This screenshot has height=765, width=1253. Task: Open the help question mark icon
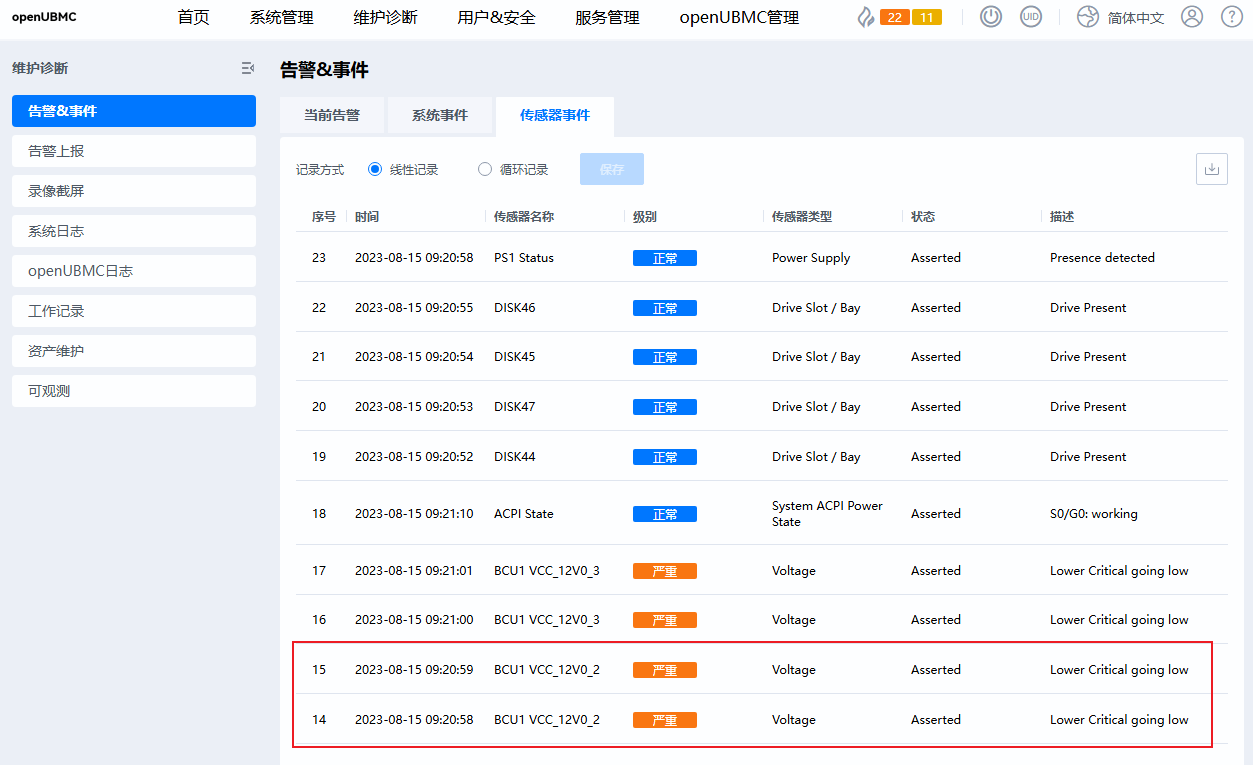tap(1231, 17)
